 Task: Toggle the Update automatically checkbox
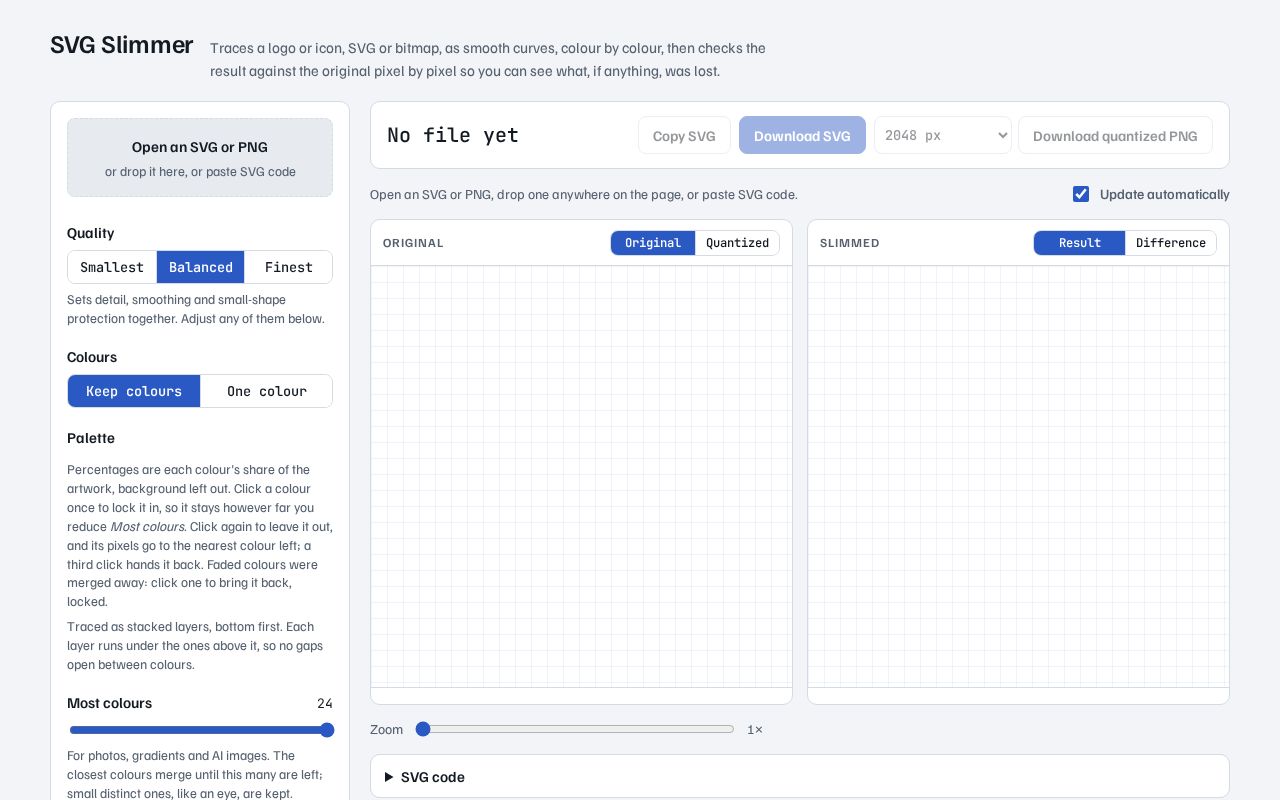[1081, 194]
